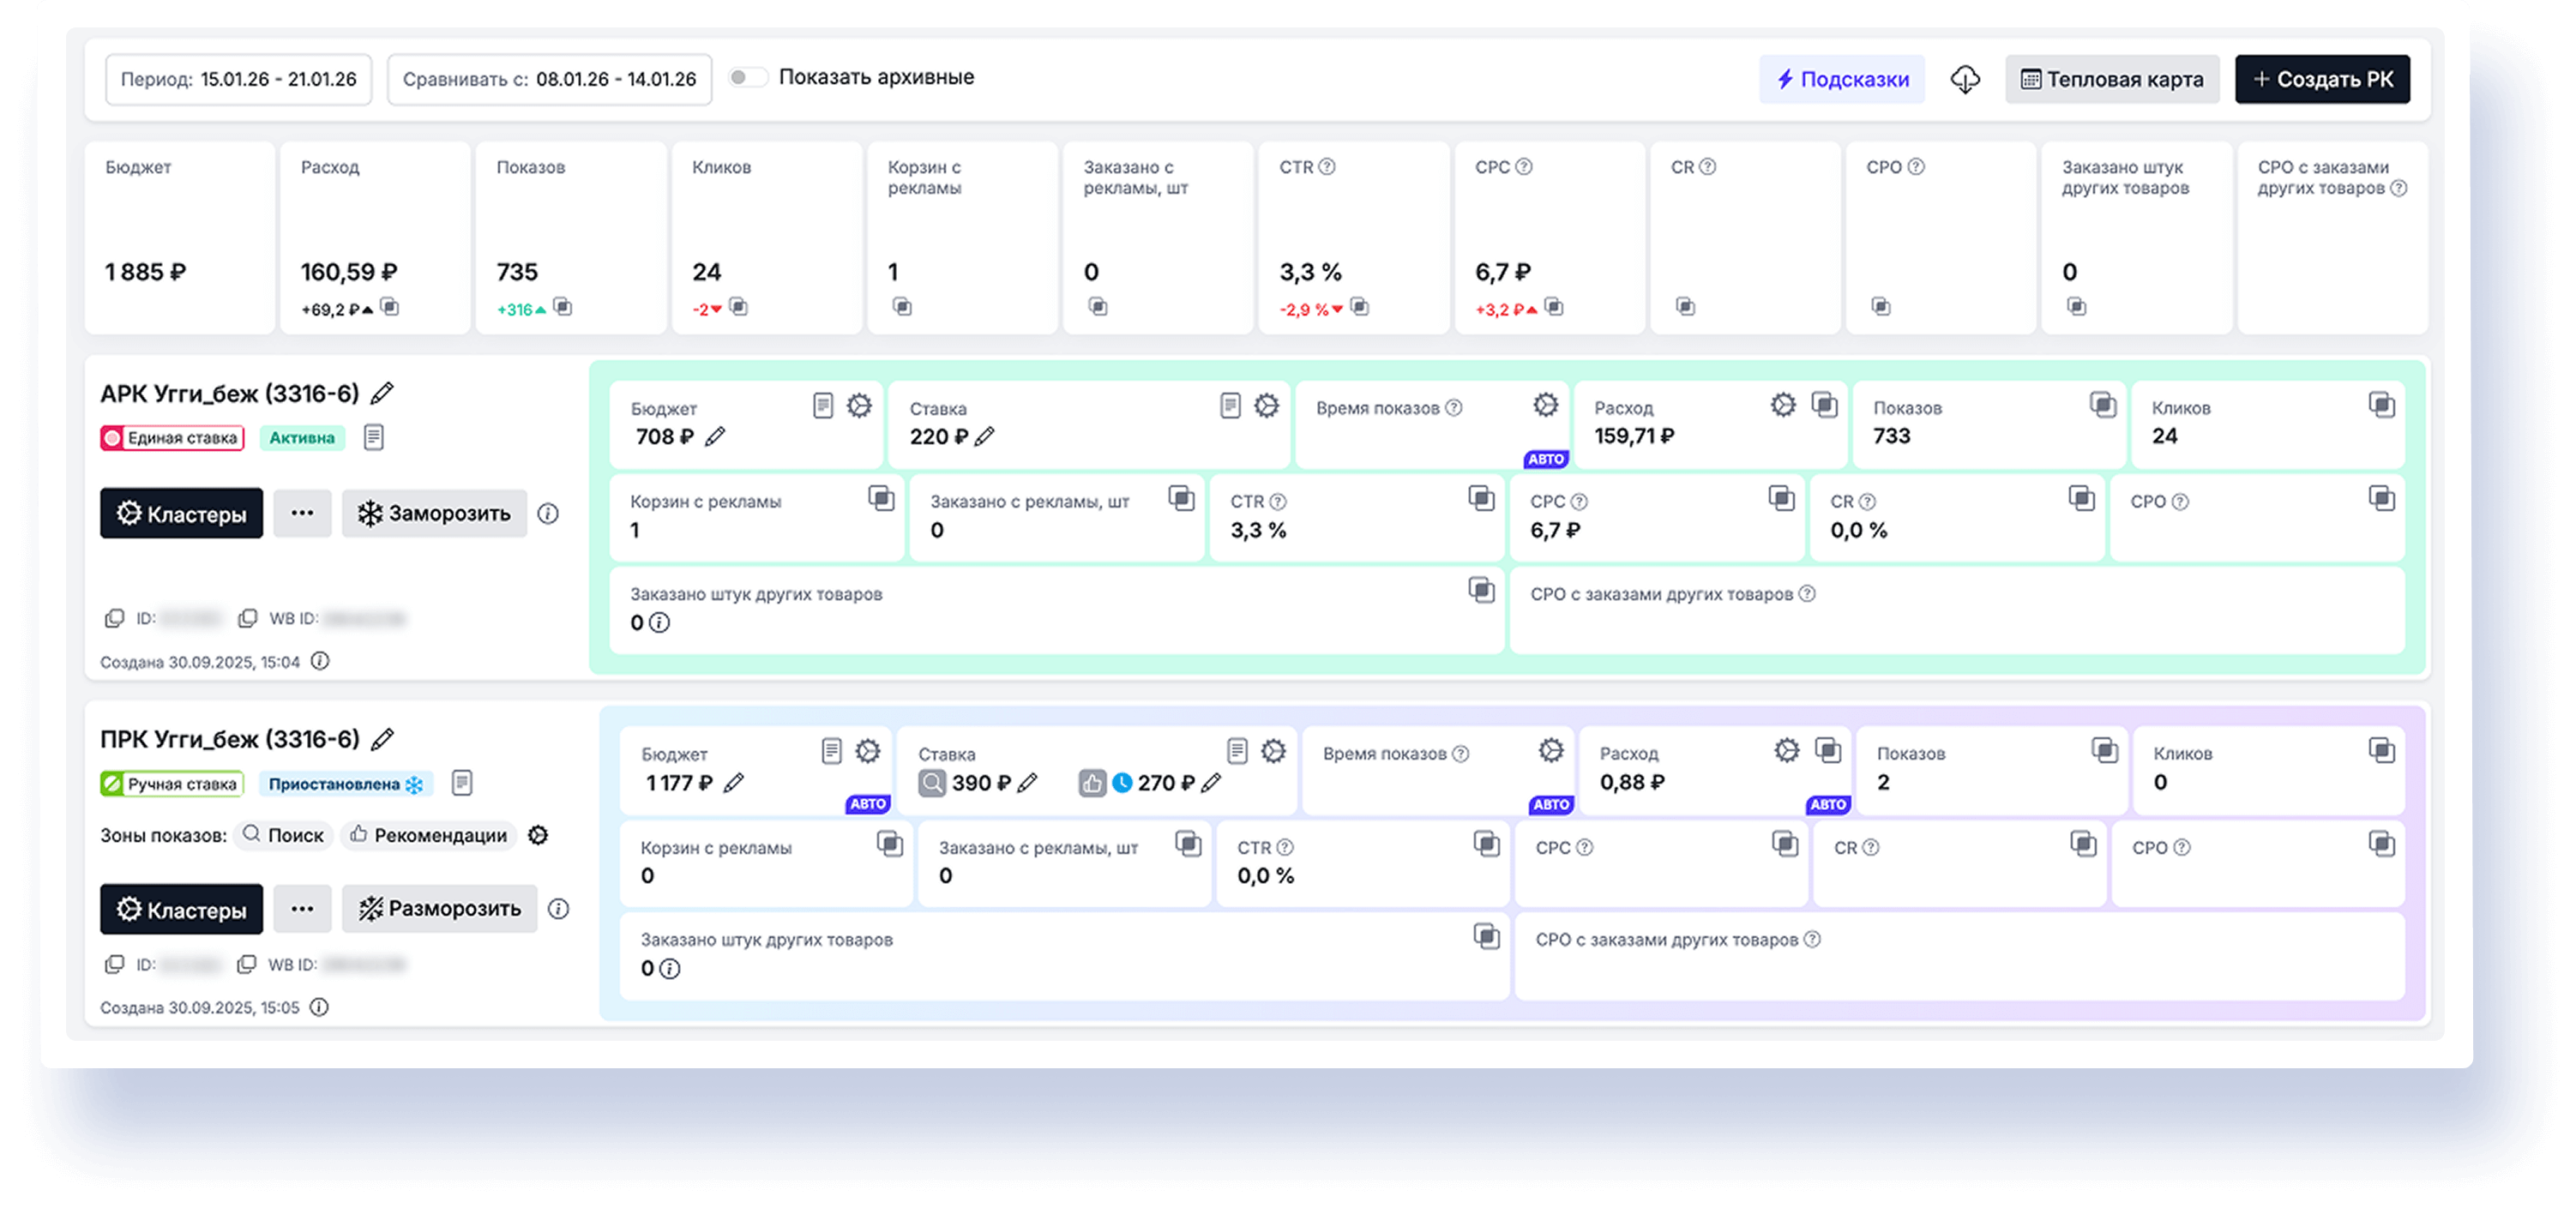Viewport: 2576px width, 1208px height.
Task: Toggle the Рекомендации display zone
Action: [x=429, y=835]
